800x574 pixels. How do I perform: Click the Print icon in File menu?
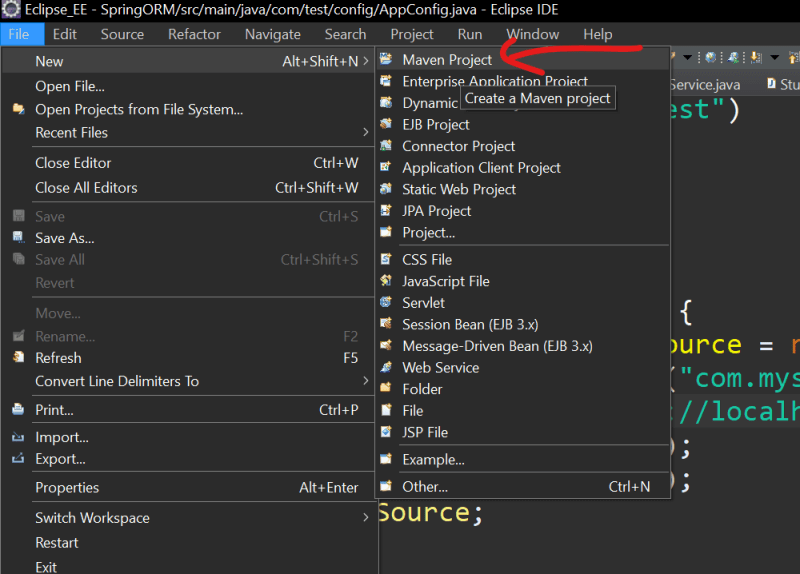coord(18,409)
